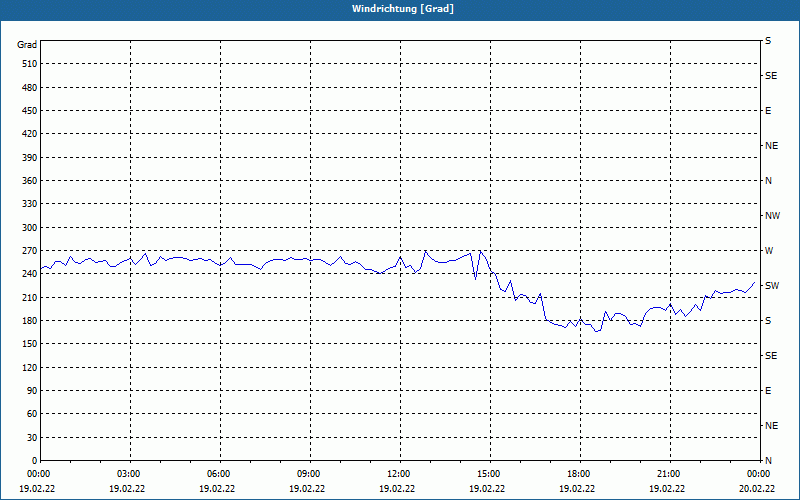Select the NE compass label at 30
This screenshot has height=500, width=800.
tap(771, 426)
